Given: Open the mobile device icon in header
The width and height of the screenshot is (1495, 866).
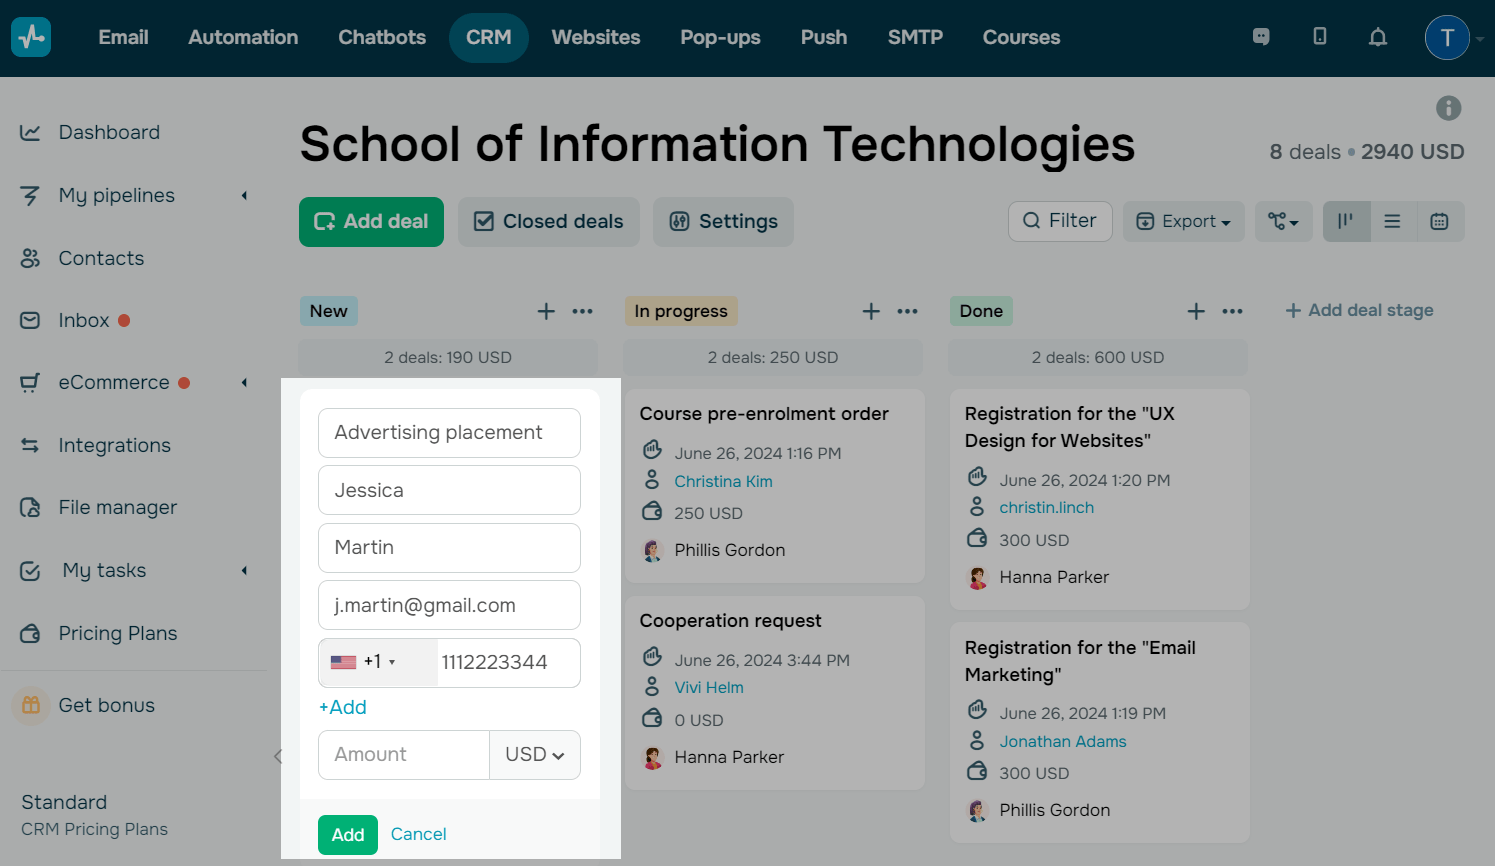Looking at the screenshot, I should coord(1319,37).
